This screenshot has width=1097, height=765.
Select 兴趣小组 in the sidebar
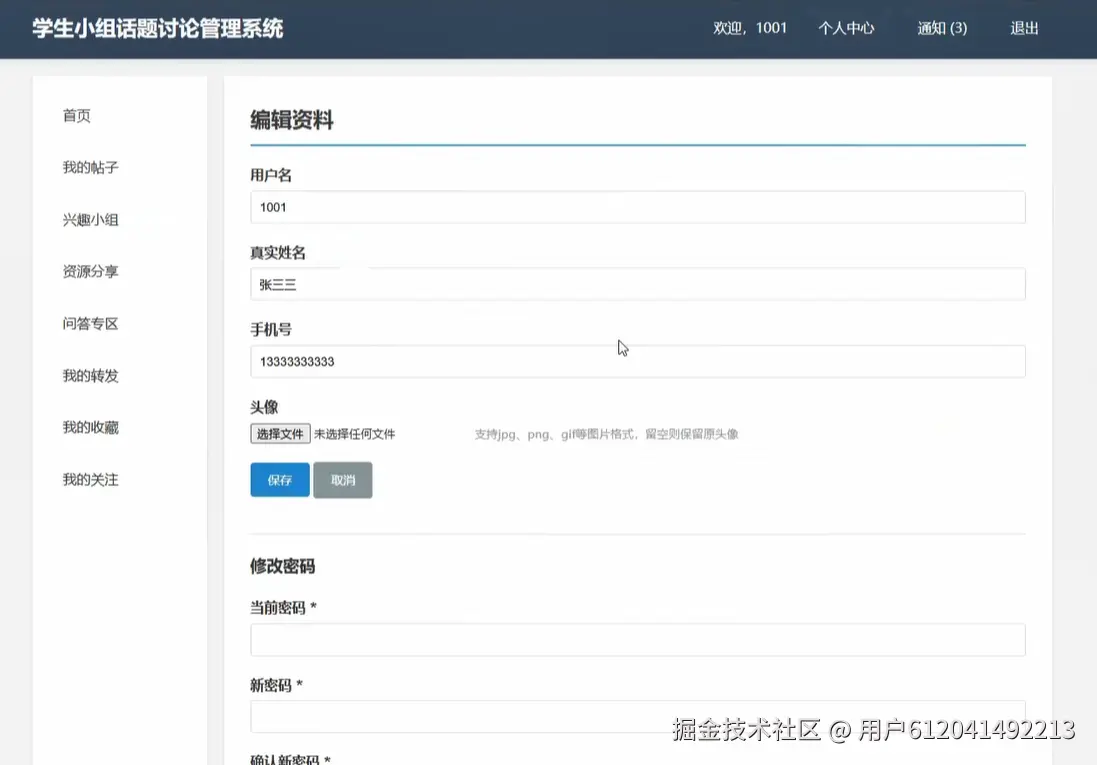[x=89, y=219]
